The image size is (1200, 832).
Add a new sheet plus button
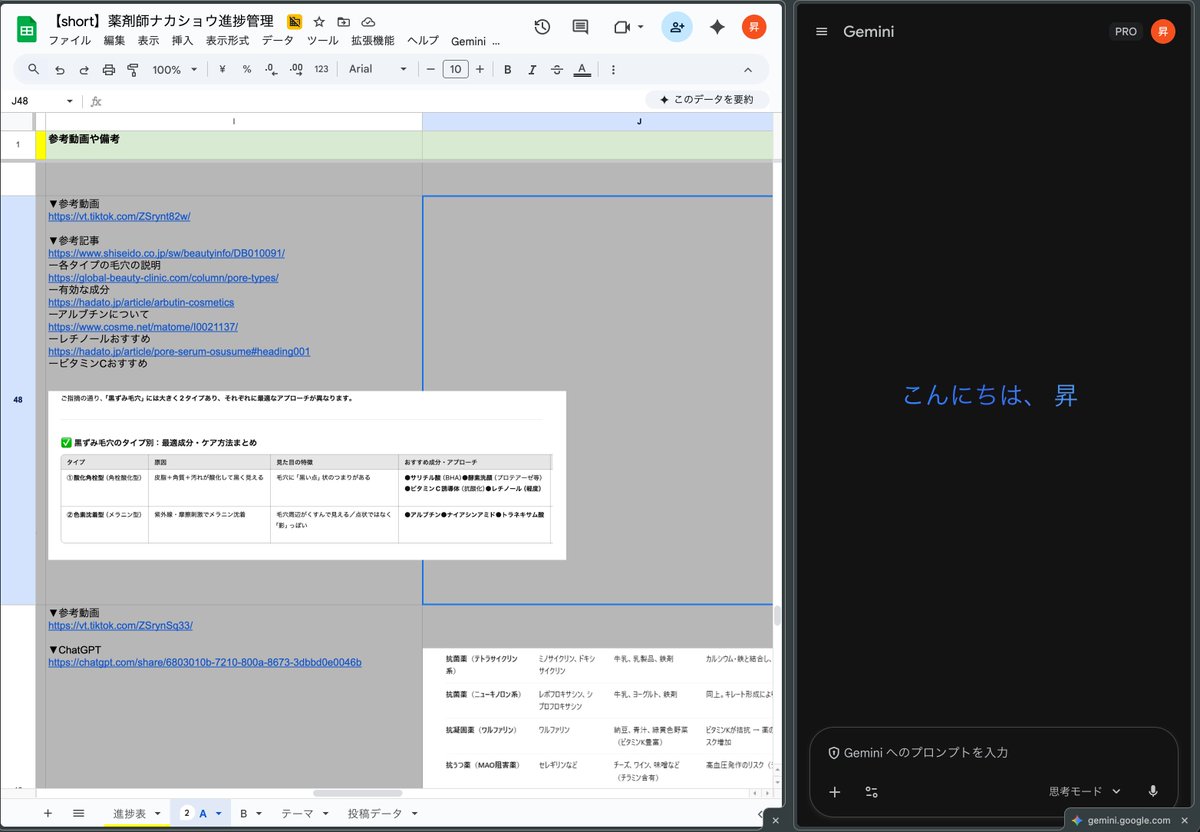pos(47,813)
